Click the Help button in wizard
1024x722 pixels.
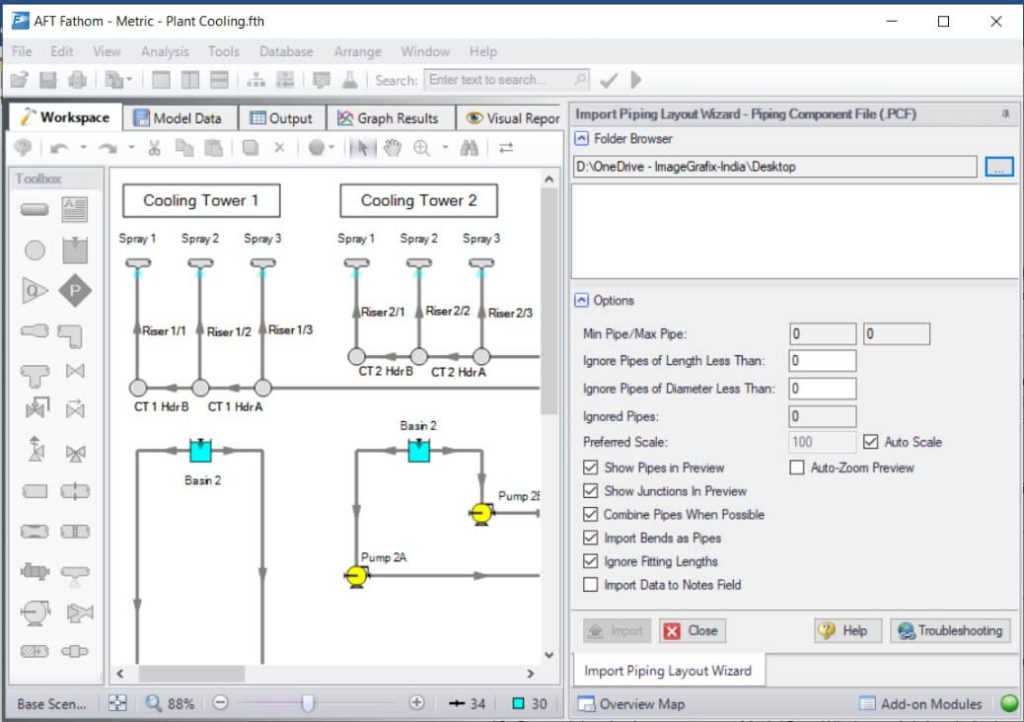pyautogui.click(x=847, y=631)
